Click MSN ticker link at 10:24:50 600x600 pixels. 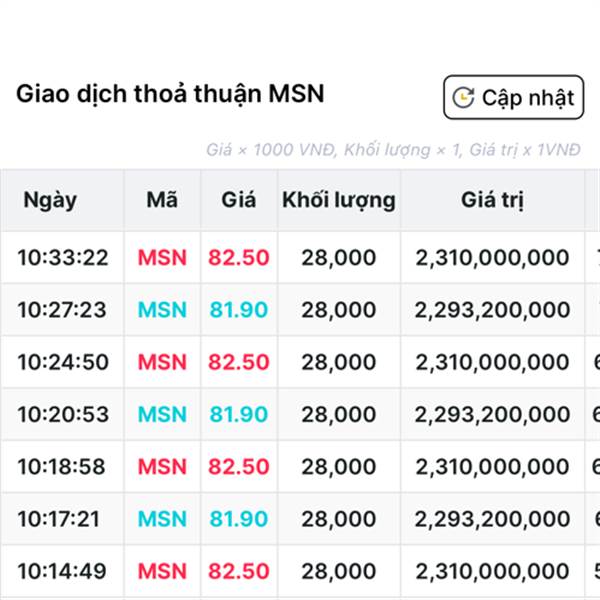coord(162,362)
